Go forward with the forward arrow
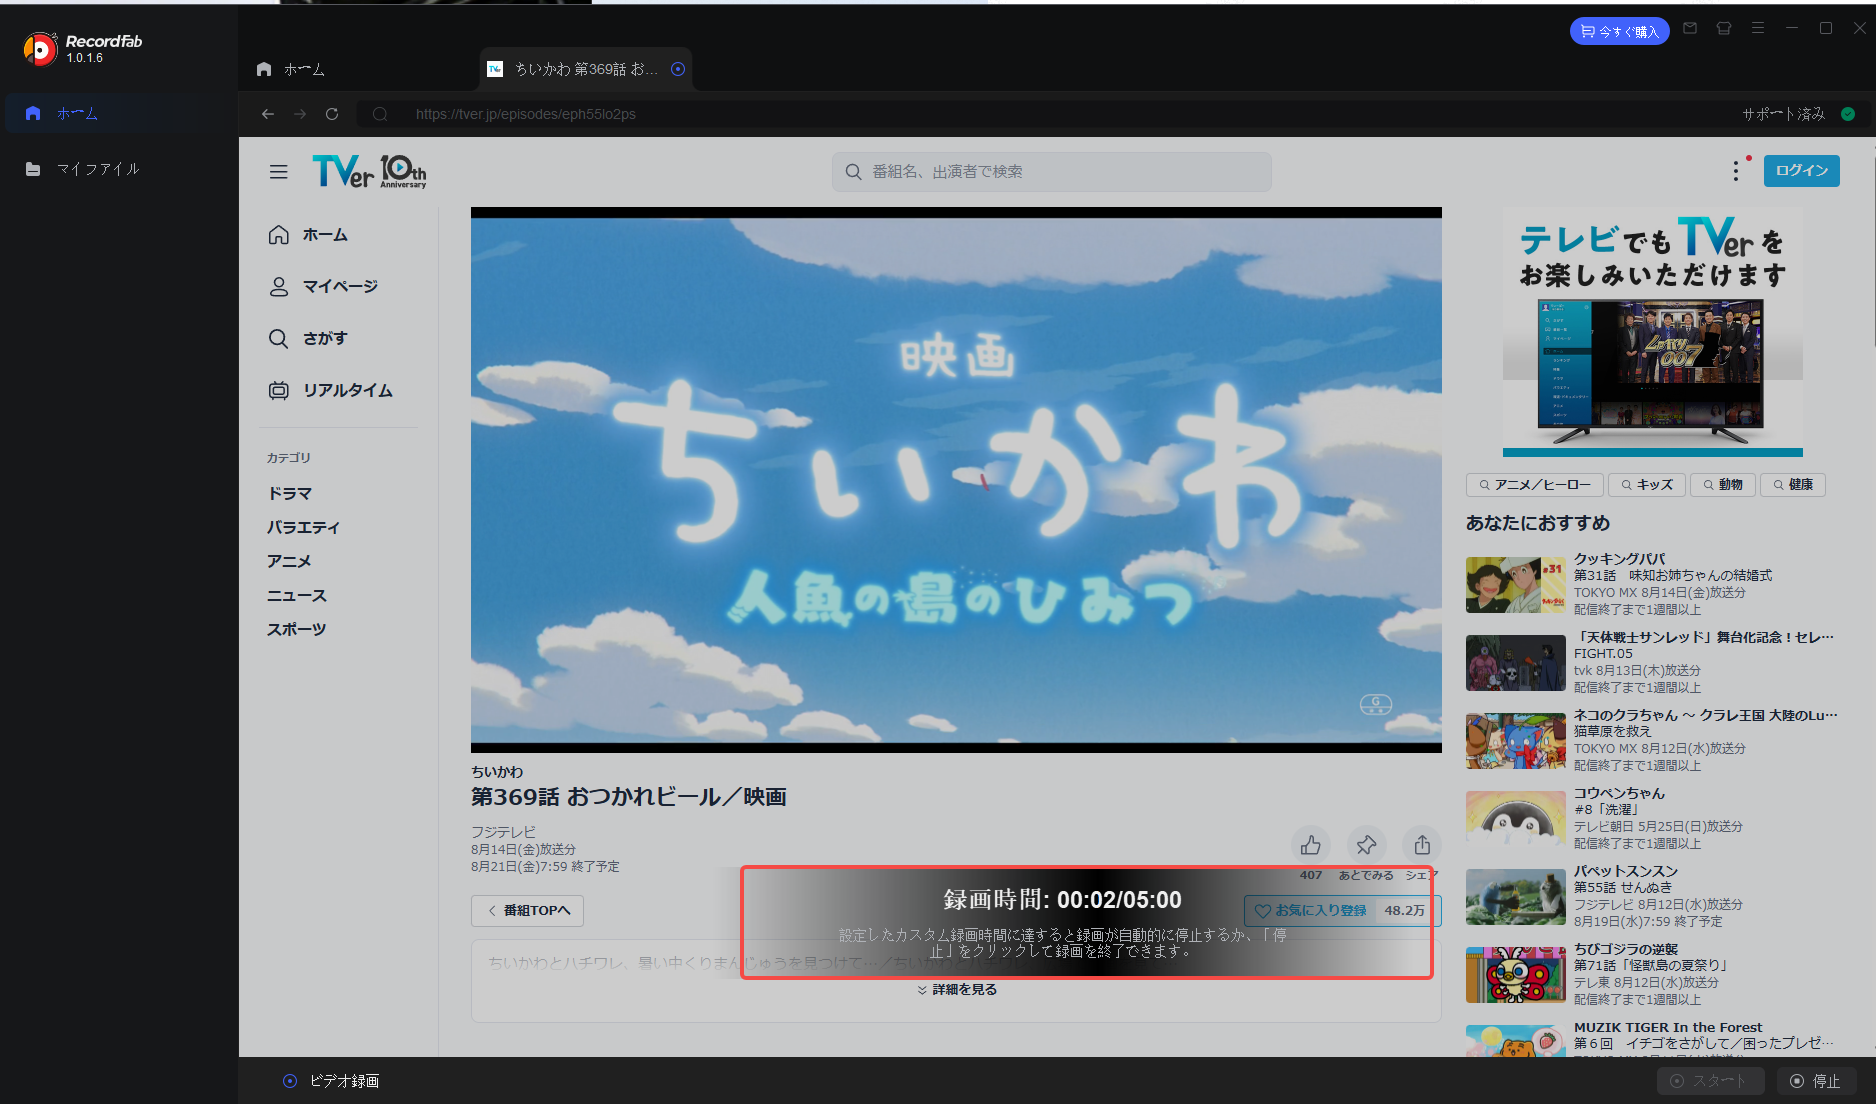The image size is (1876, 1104). click(x=300, y=114)
